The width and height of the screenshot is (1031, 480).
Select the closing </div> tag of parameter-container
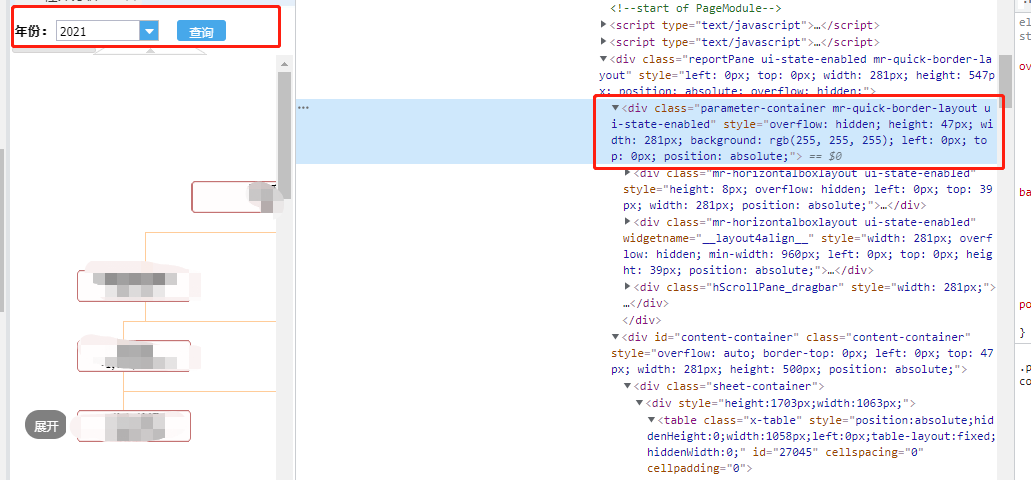click(x=642, y=320)
